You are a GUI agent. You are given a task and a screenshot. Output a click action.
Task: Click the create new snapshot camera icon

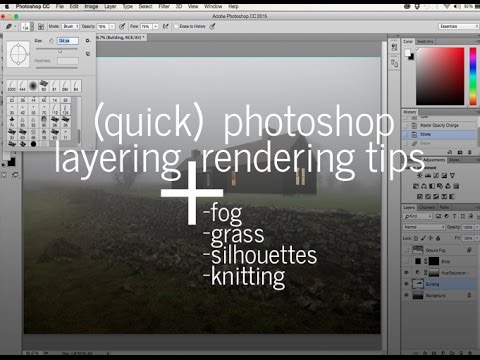coord(460,152)
